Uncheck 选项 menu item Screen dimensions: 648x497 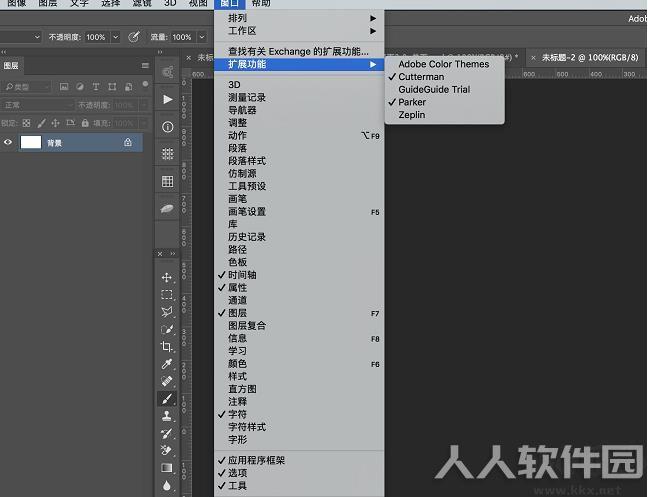[299, 473]
